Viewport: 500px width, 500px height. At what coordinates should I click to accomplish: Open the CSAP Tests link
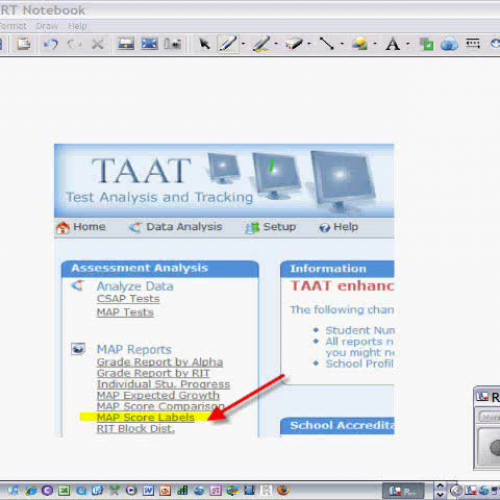128,298
